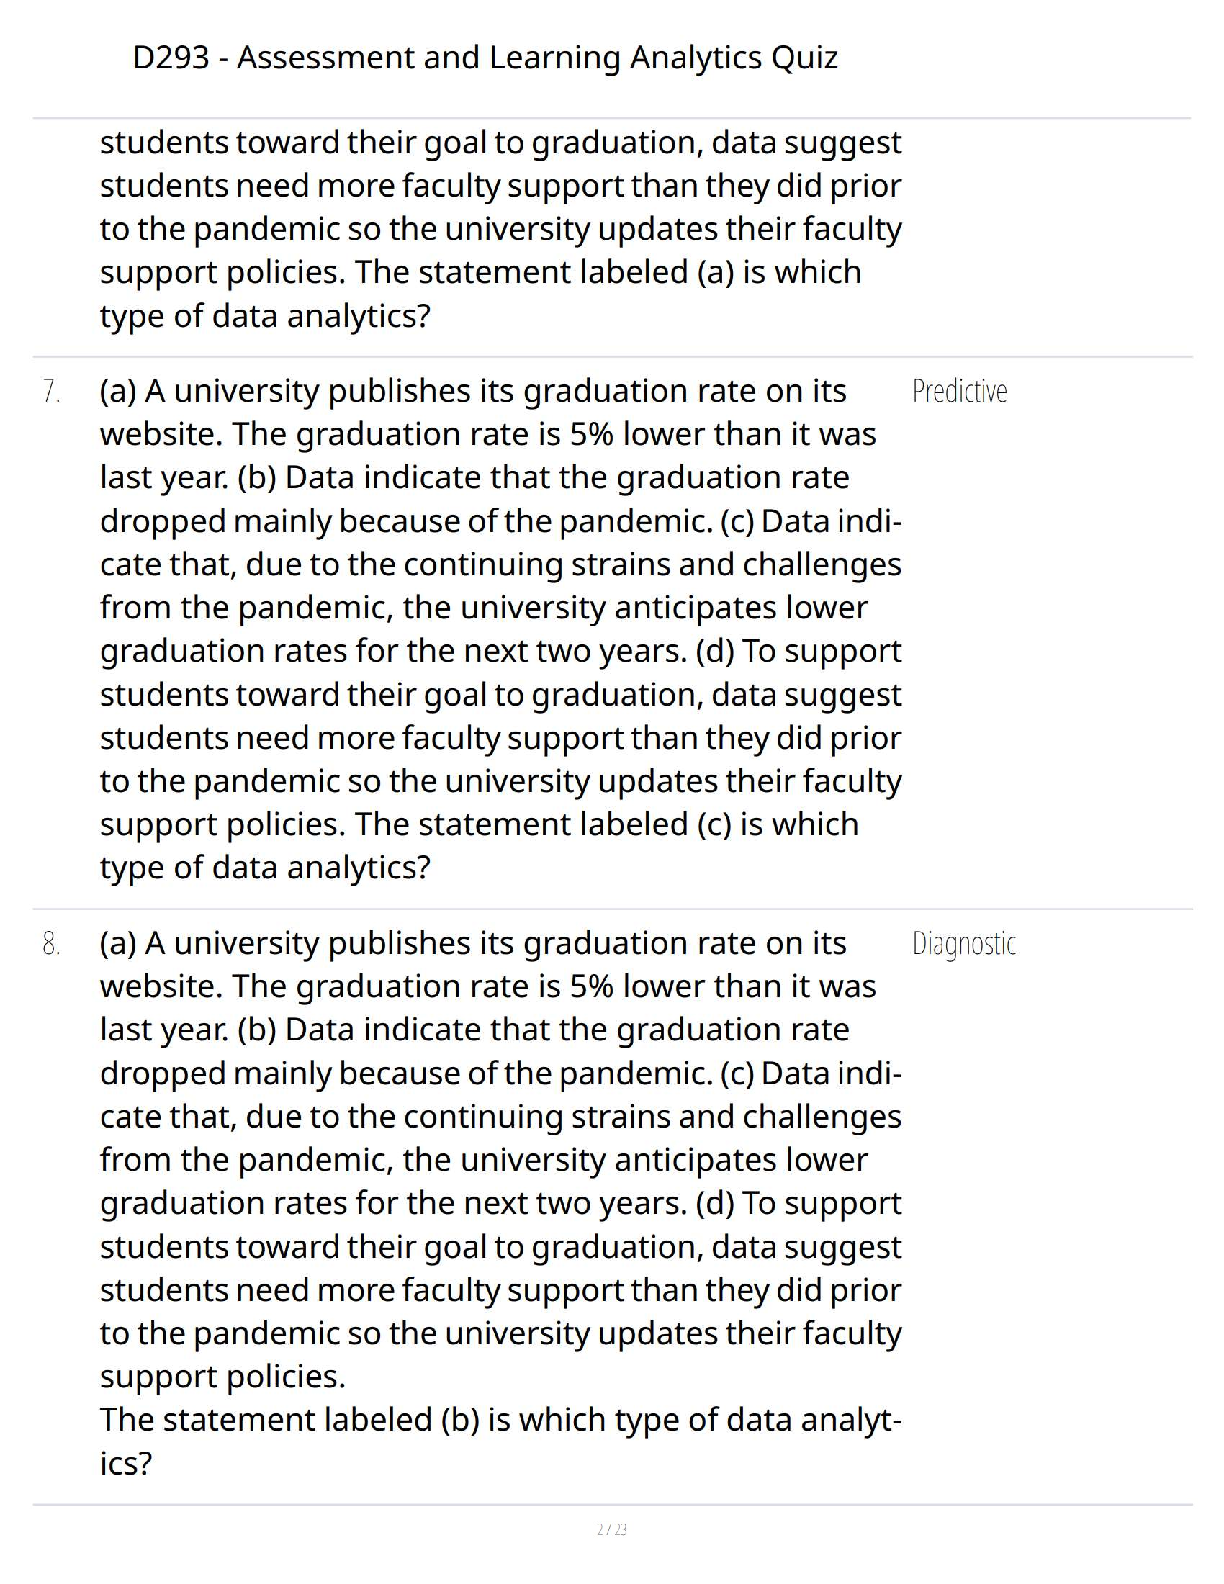Image resolution: width=1224 pixels, height=1584 pixels.
Task: Click the quiz title heading at top
Action: [x=485, y=58]
